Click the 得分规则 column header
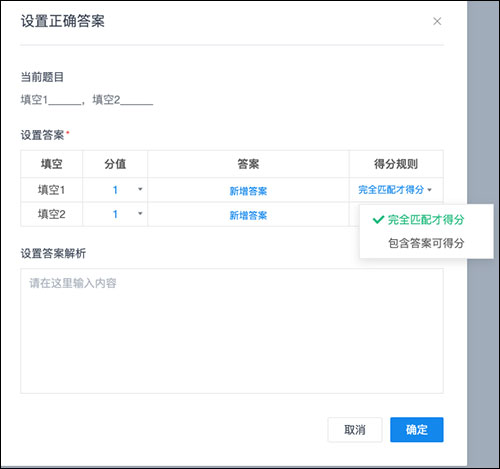Screen dimensions: 500x469 (x=396, y=164)
